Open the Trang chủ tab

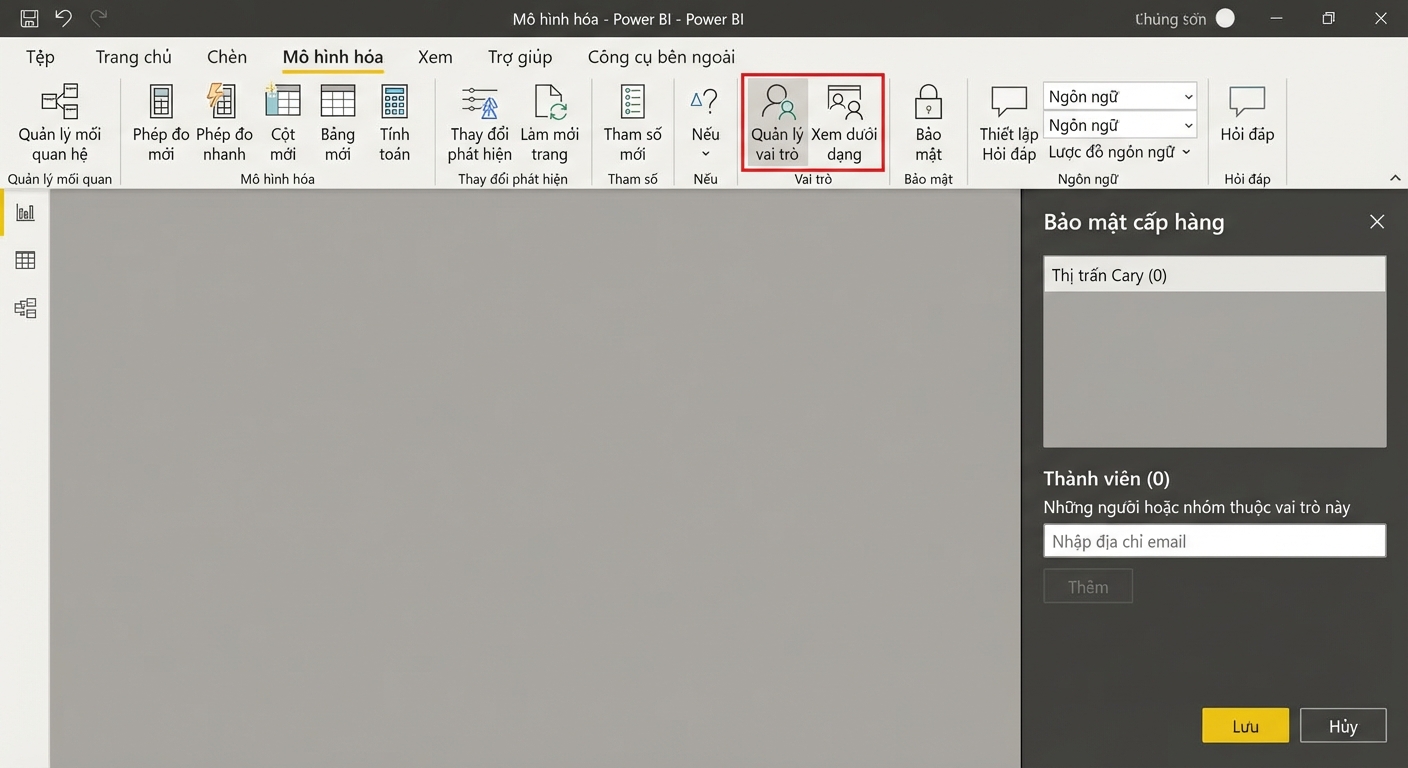[134, 57]
